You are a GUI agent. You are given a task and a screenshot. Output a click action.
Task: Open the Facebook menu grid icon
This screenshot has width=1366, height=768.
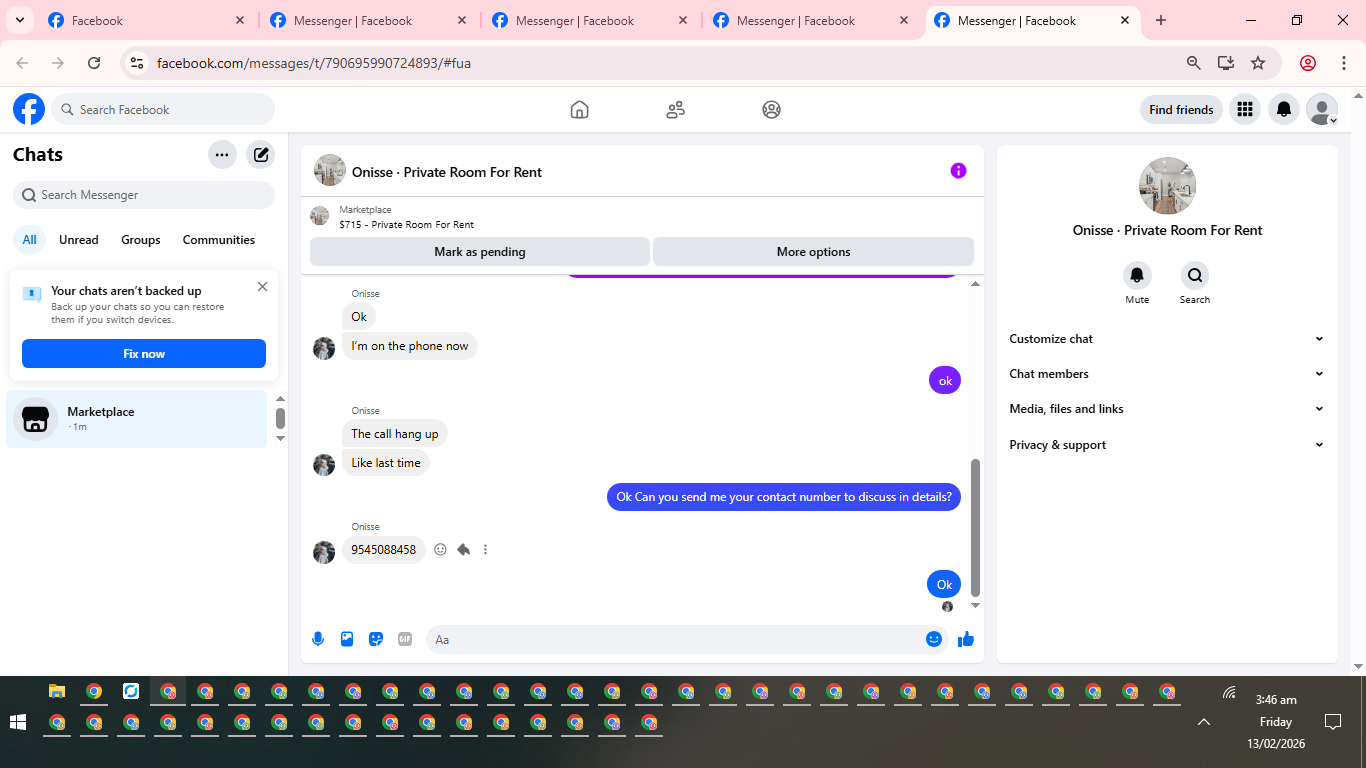(1244, 109)
